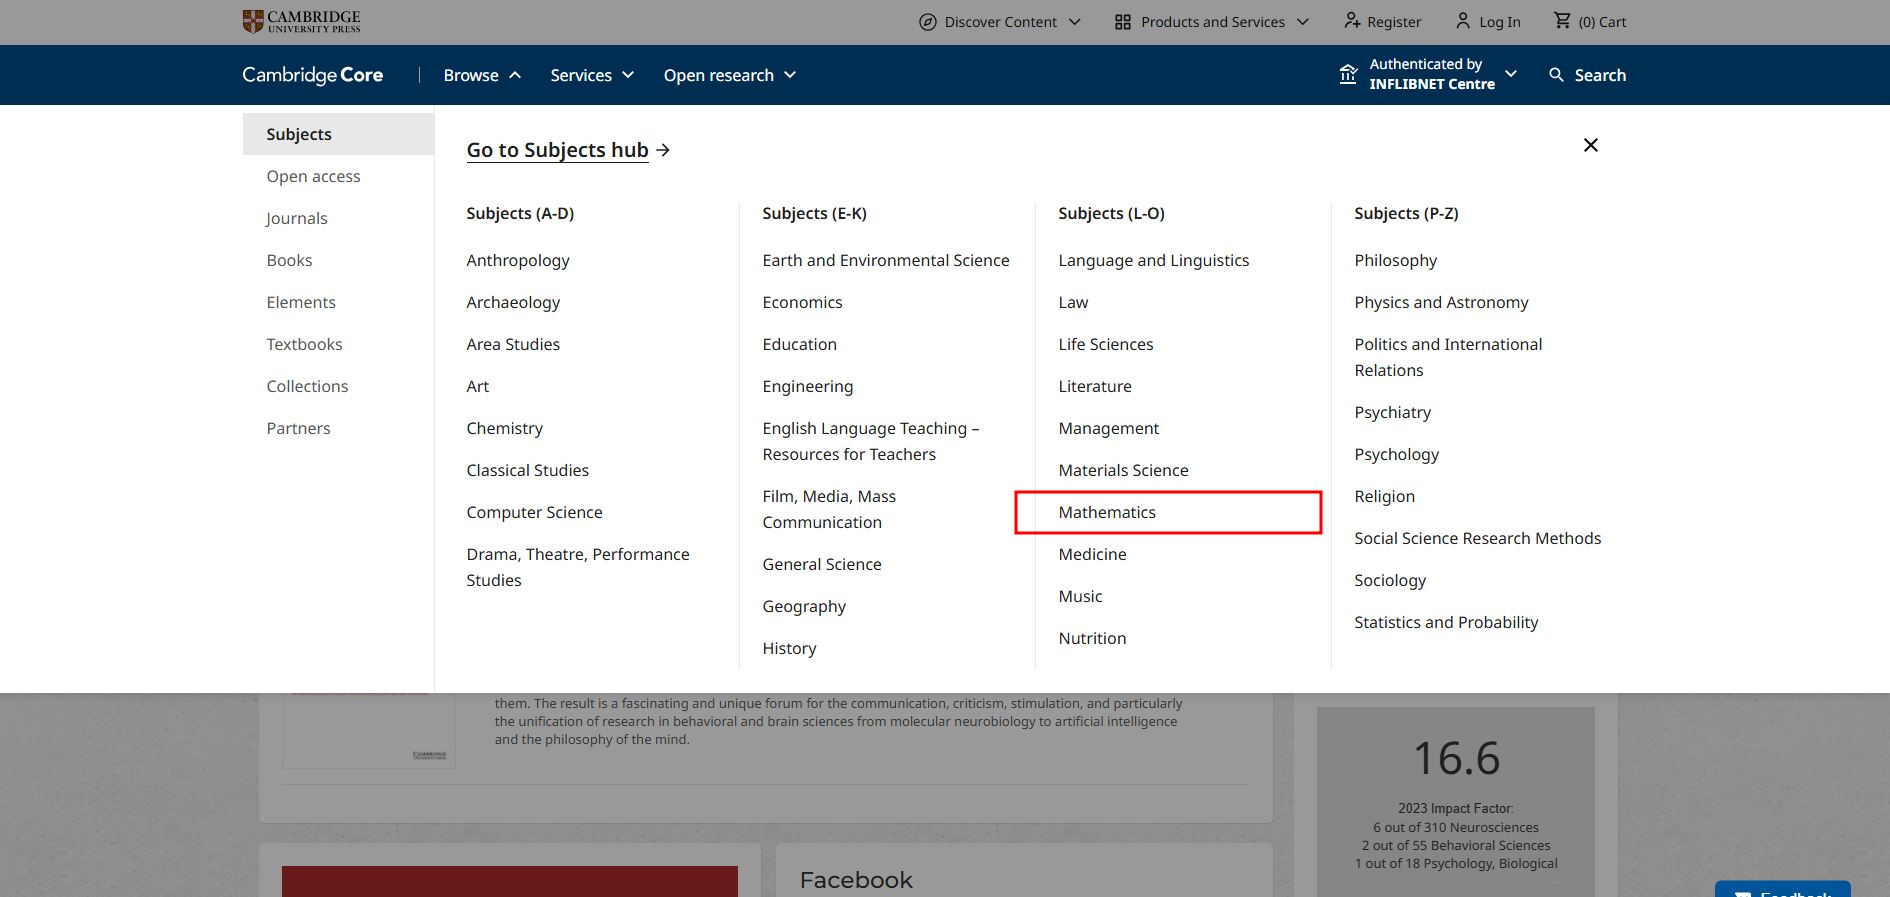
Task: Choose the Mathematics subject link
Action: tap(1107, 512)
